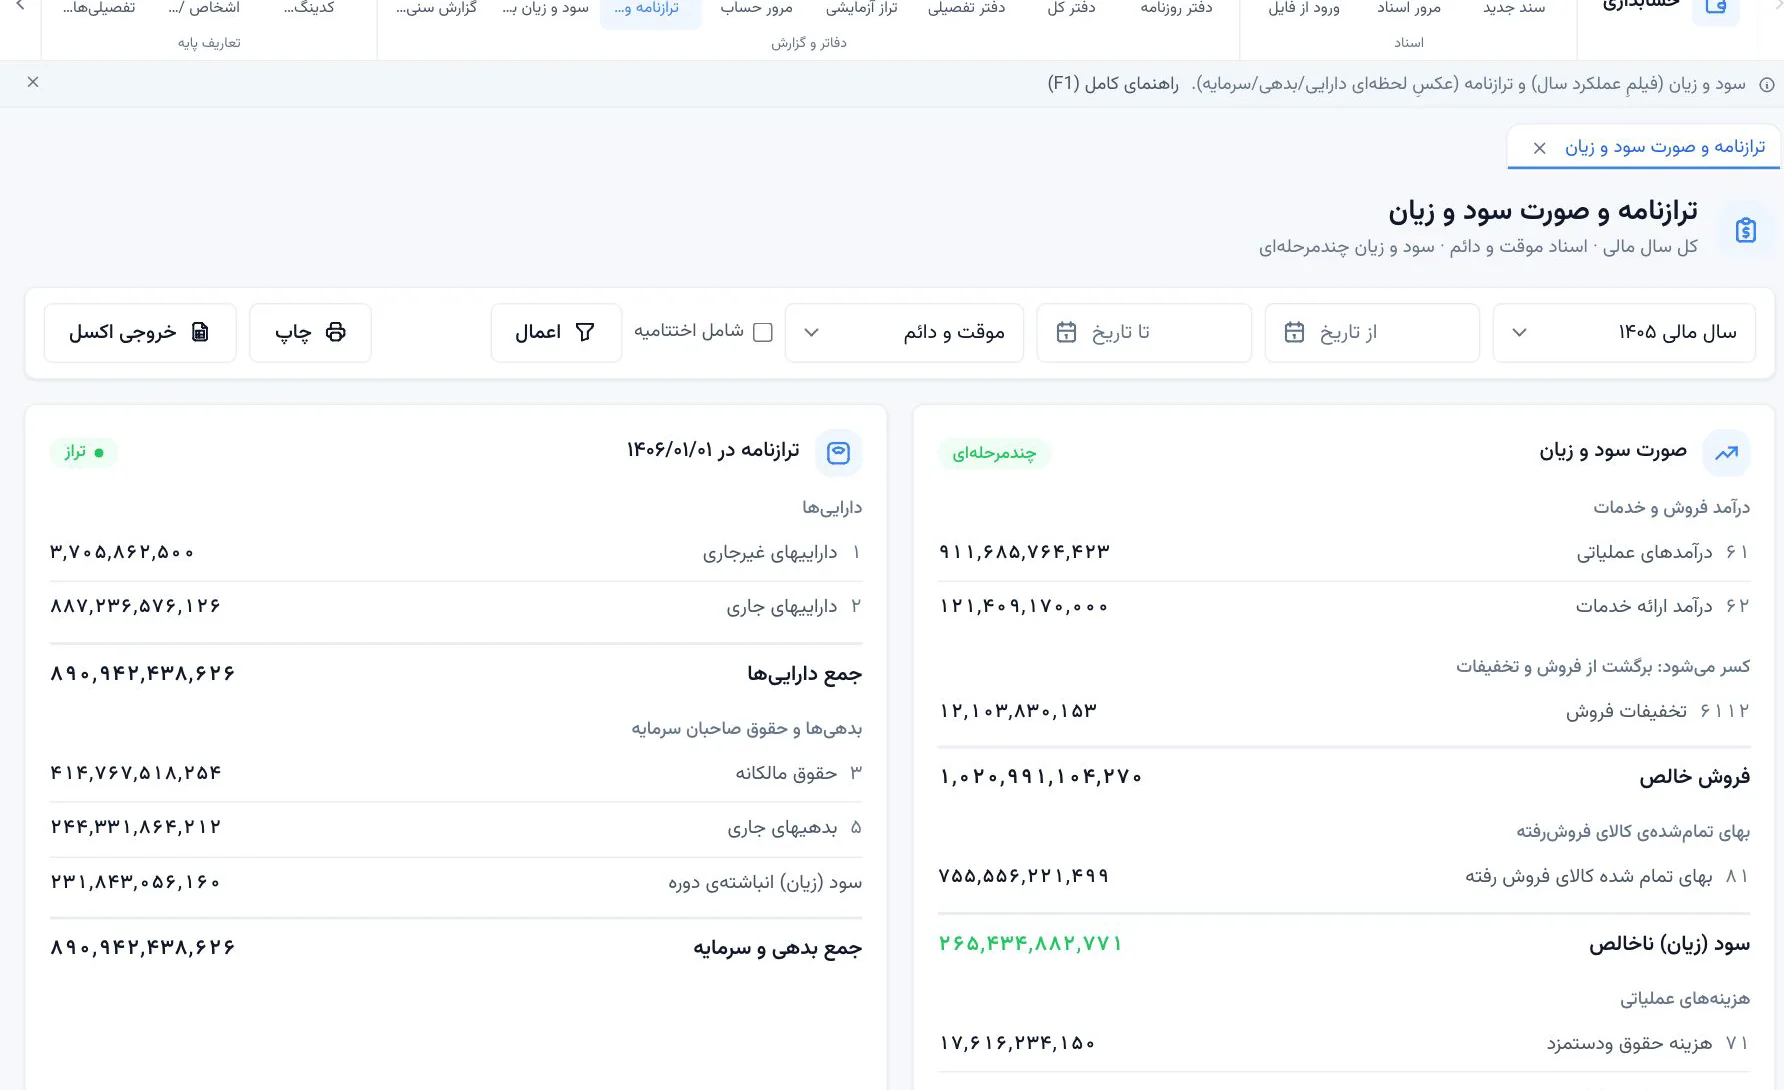
Task: Open کدینگ coding definitions
Action: pos(309,9)
